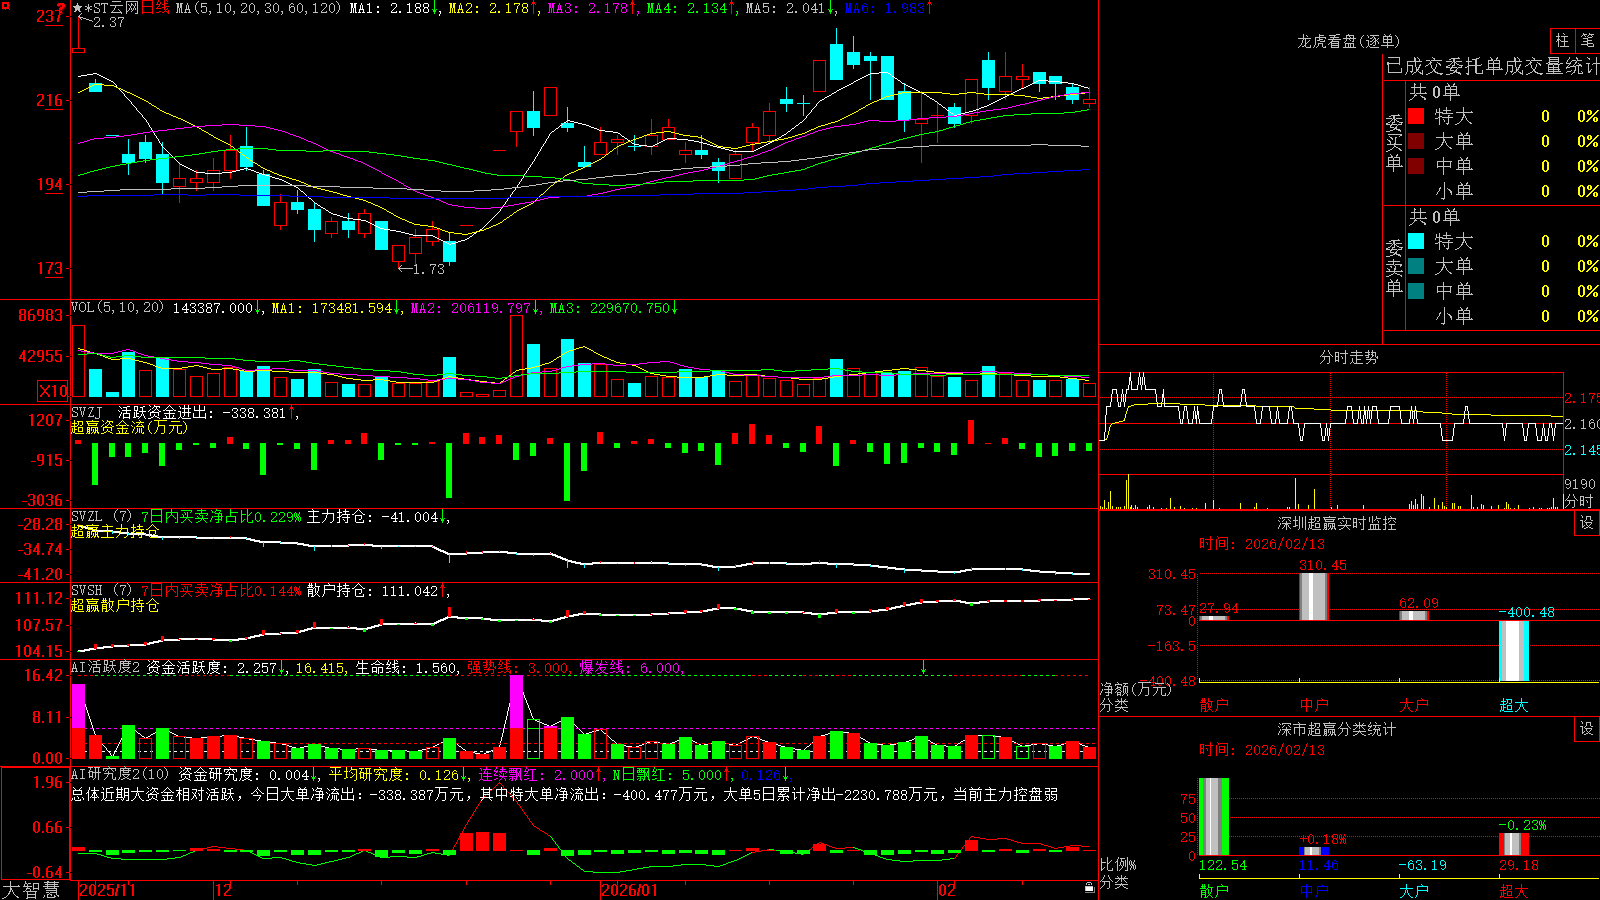
Task: Click the red question mark icon near 237
Action: click(x=62, y=9)
